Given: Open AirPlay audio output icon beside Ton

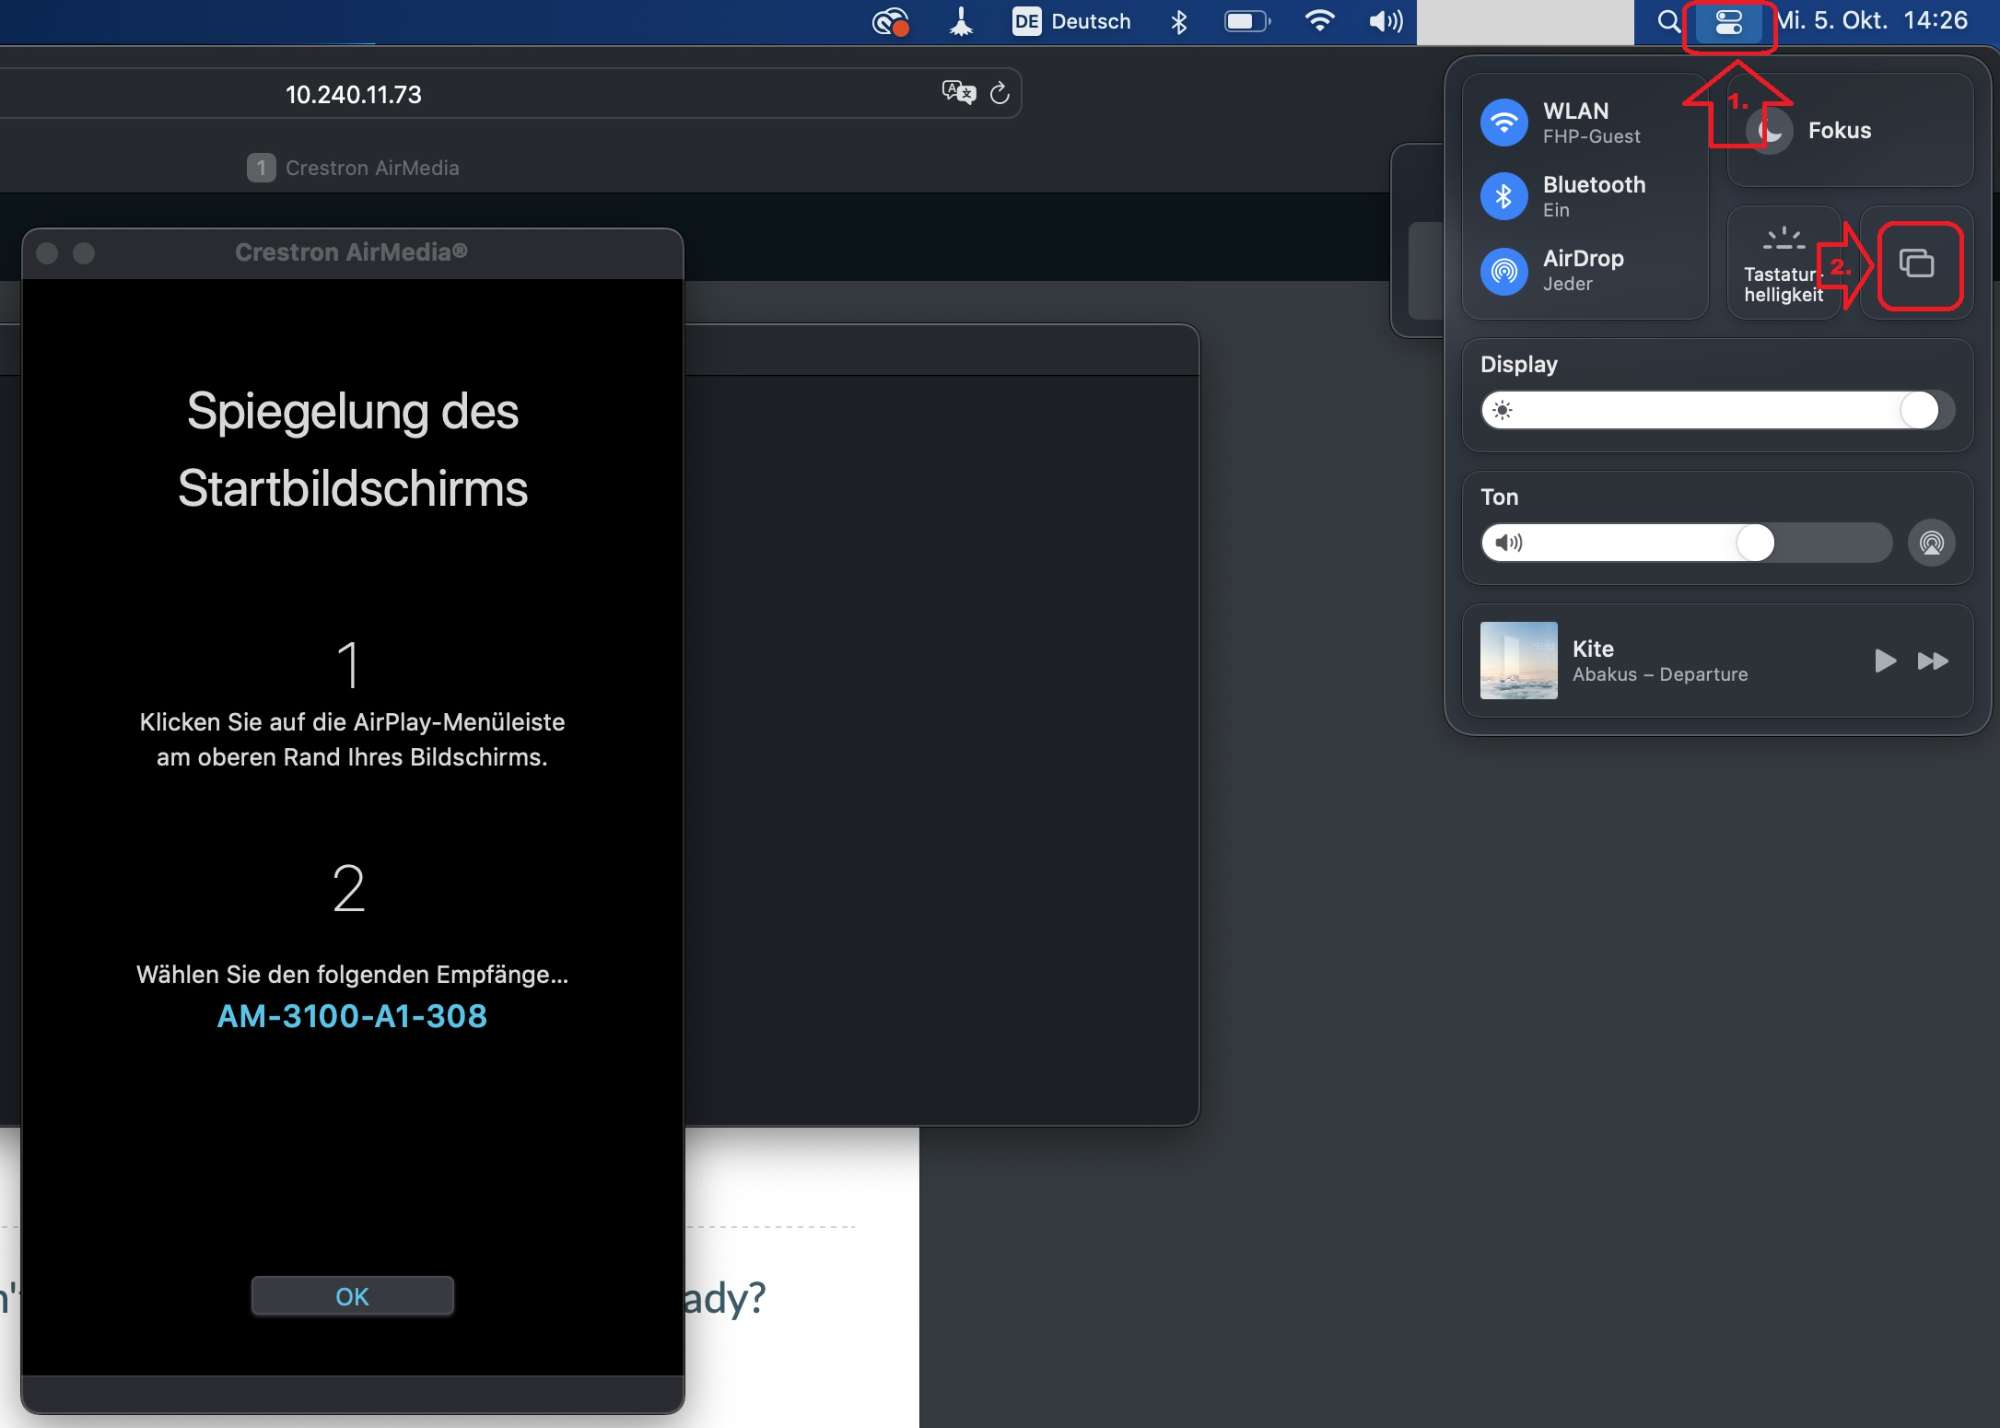Looking at the screenshot, I should [1932, 543].
